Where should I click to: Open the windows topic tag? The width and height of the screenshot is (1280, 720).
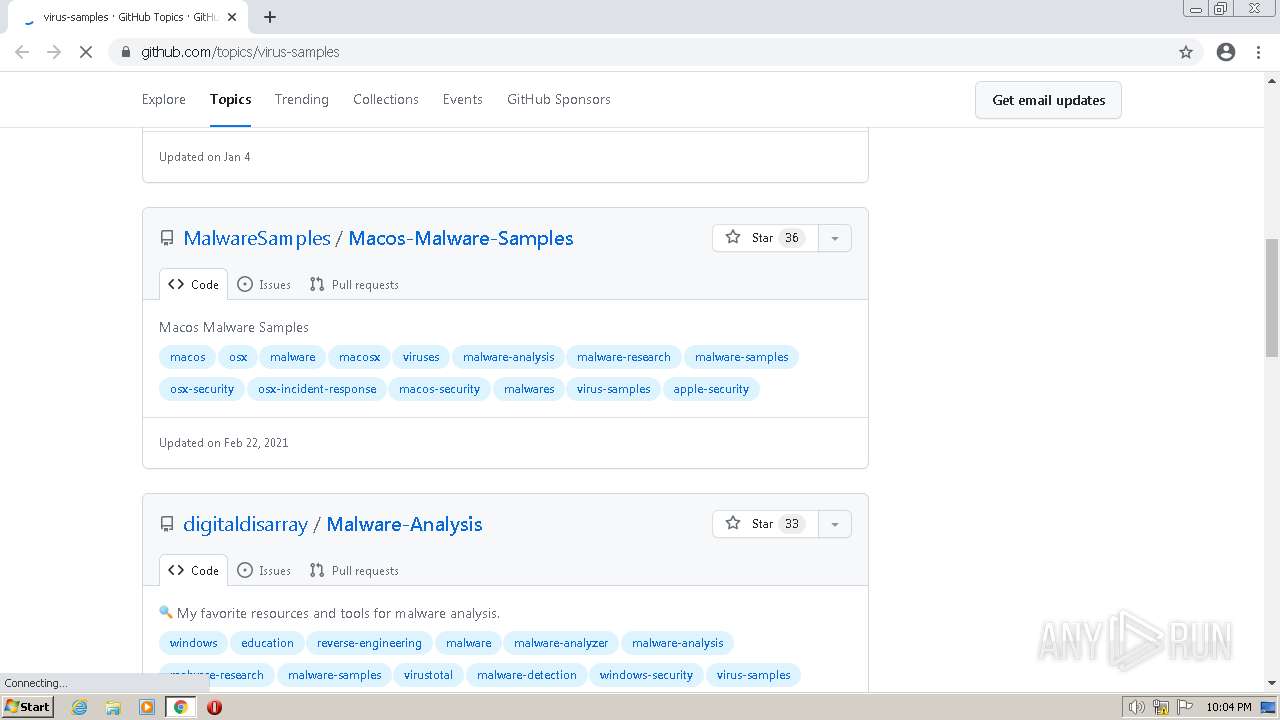click(194, 643)
